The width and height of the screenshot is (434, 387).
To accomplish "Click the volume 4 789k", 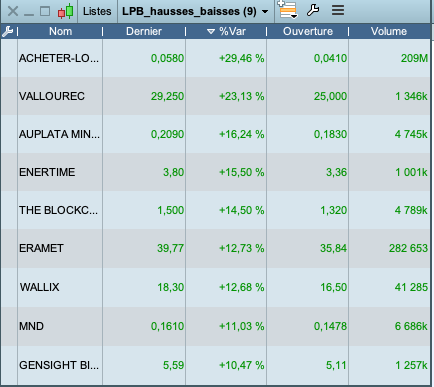I will (411, 210).
